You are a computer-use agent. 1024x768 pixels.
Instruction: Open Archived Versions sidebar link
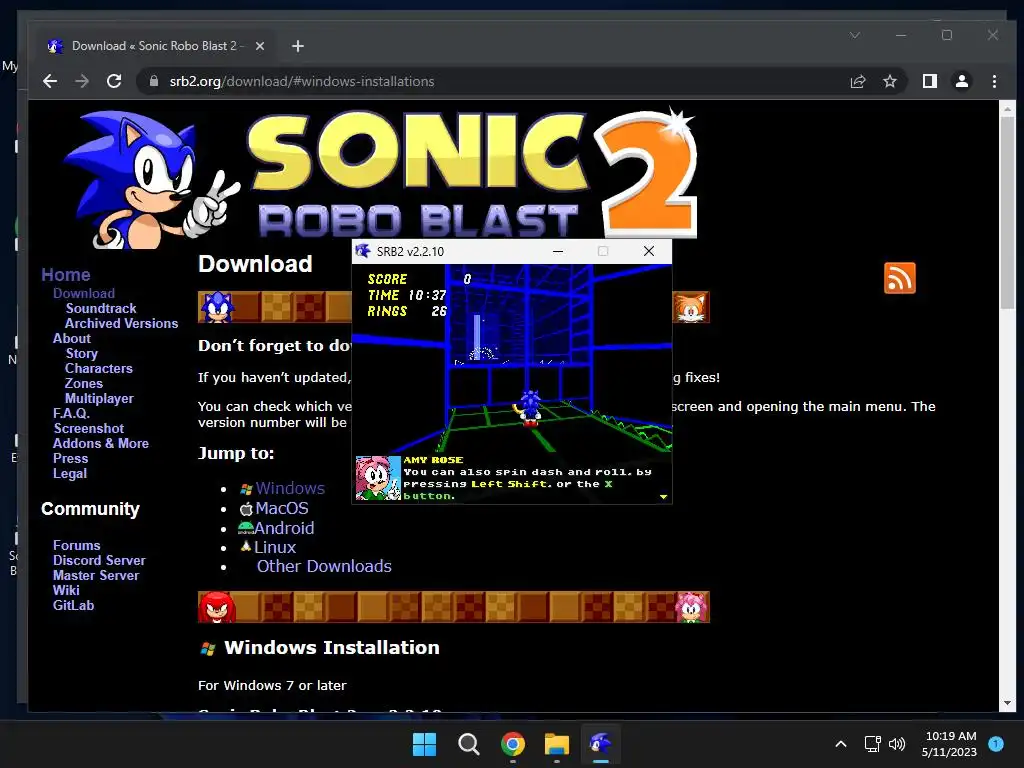pyautogui.click(x=121, y=323)
